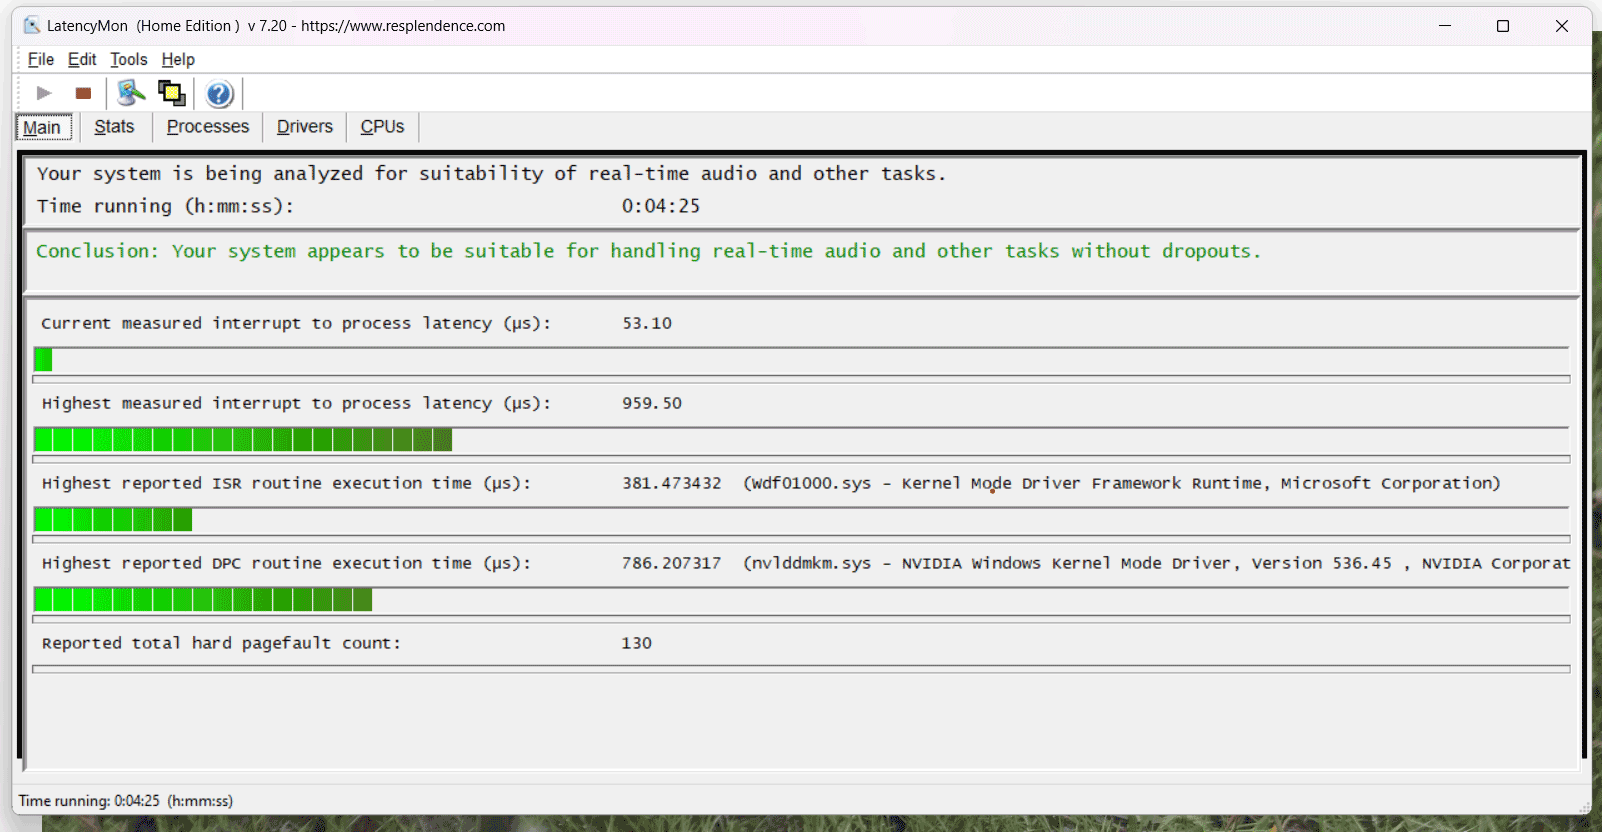Screen dimensions: 1602x832
Task: Close the LatencyMon window
Action: pos(1562,26)
